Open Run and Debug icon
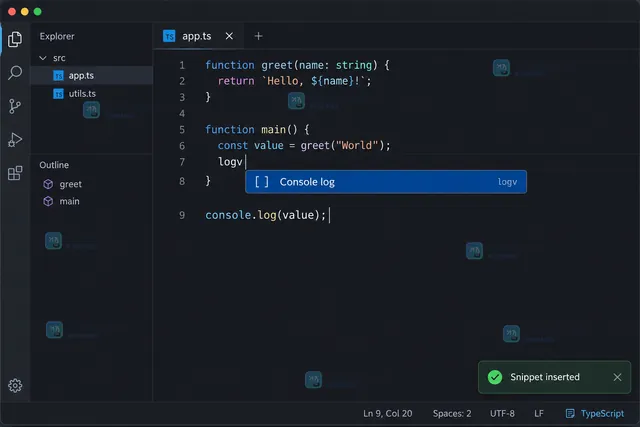The height and width of the screenshot is (427, 640). (15, 140)
